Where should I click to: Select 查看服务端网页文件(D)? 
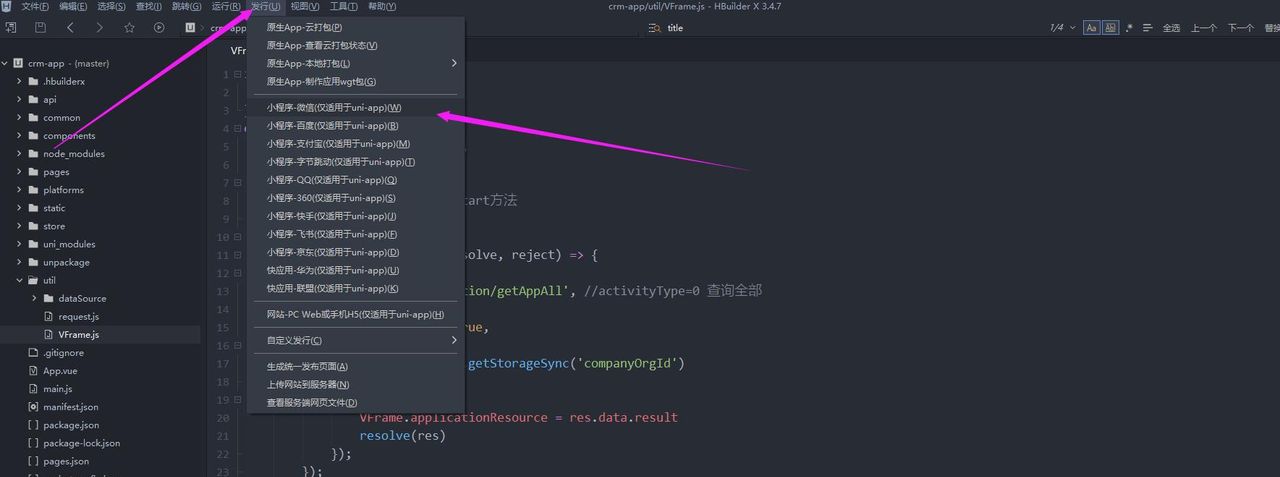point(356,402)
